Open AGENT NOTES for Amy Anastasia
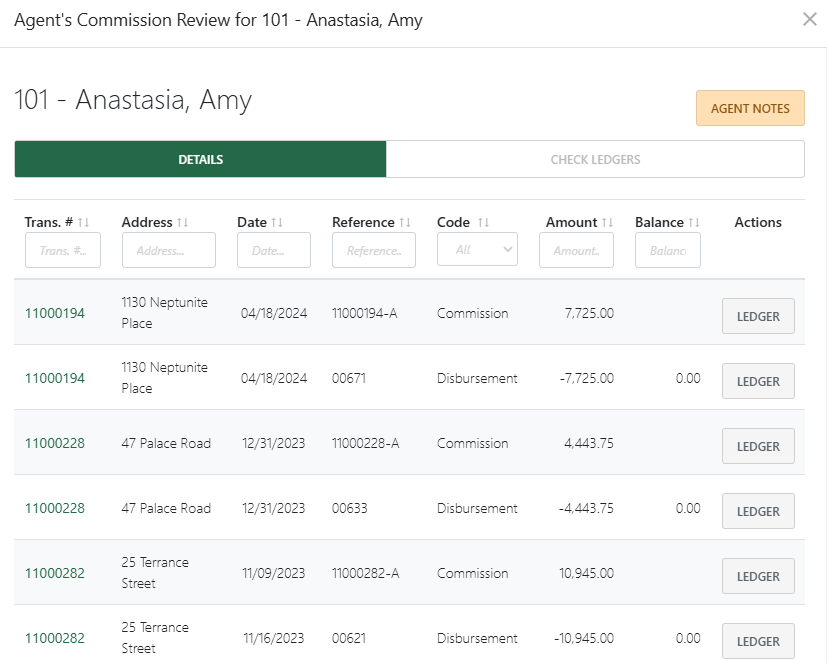The height and width of the screenshot is (663, 827). click(750, 107)
